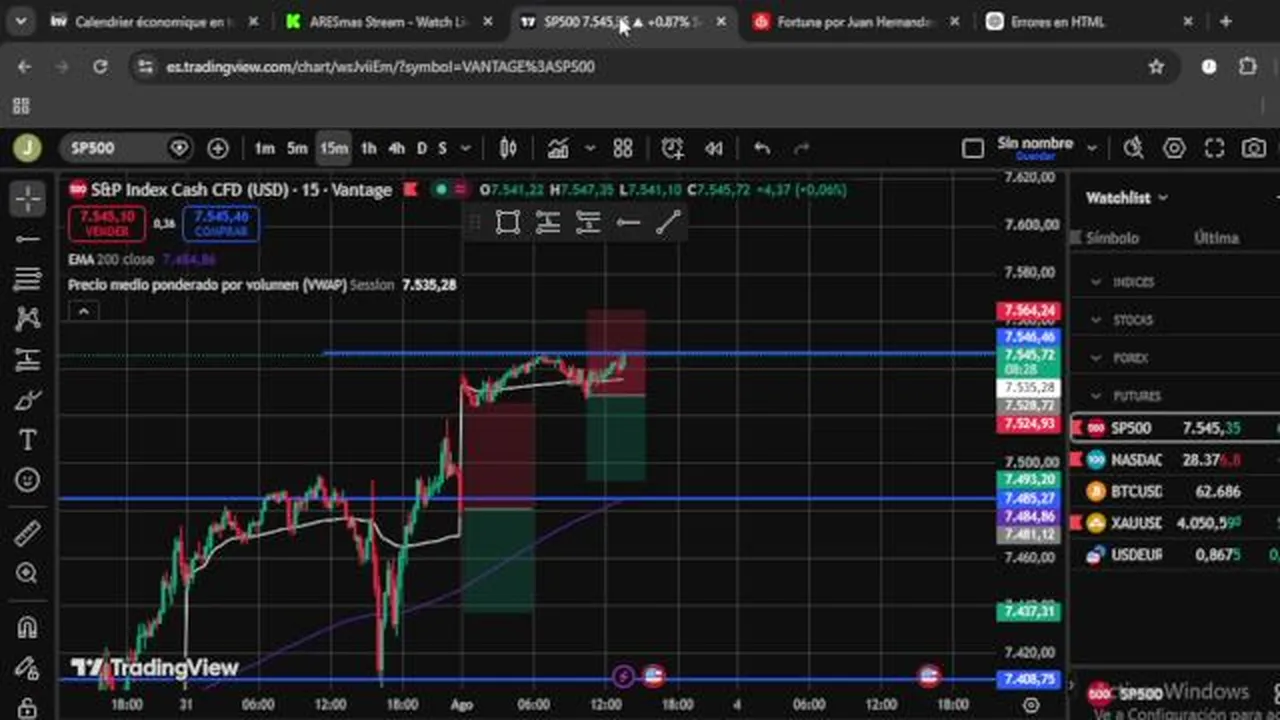Open the quick search icon
Image resolution: width=1280 pixels, height=720 pixels.
coord(1133,148)
